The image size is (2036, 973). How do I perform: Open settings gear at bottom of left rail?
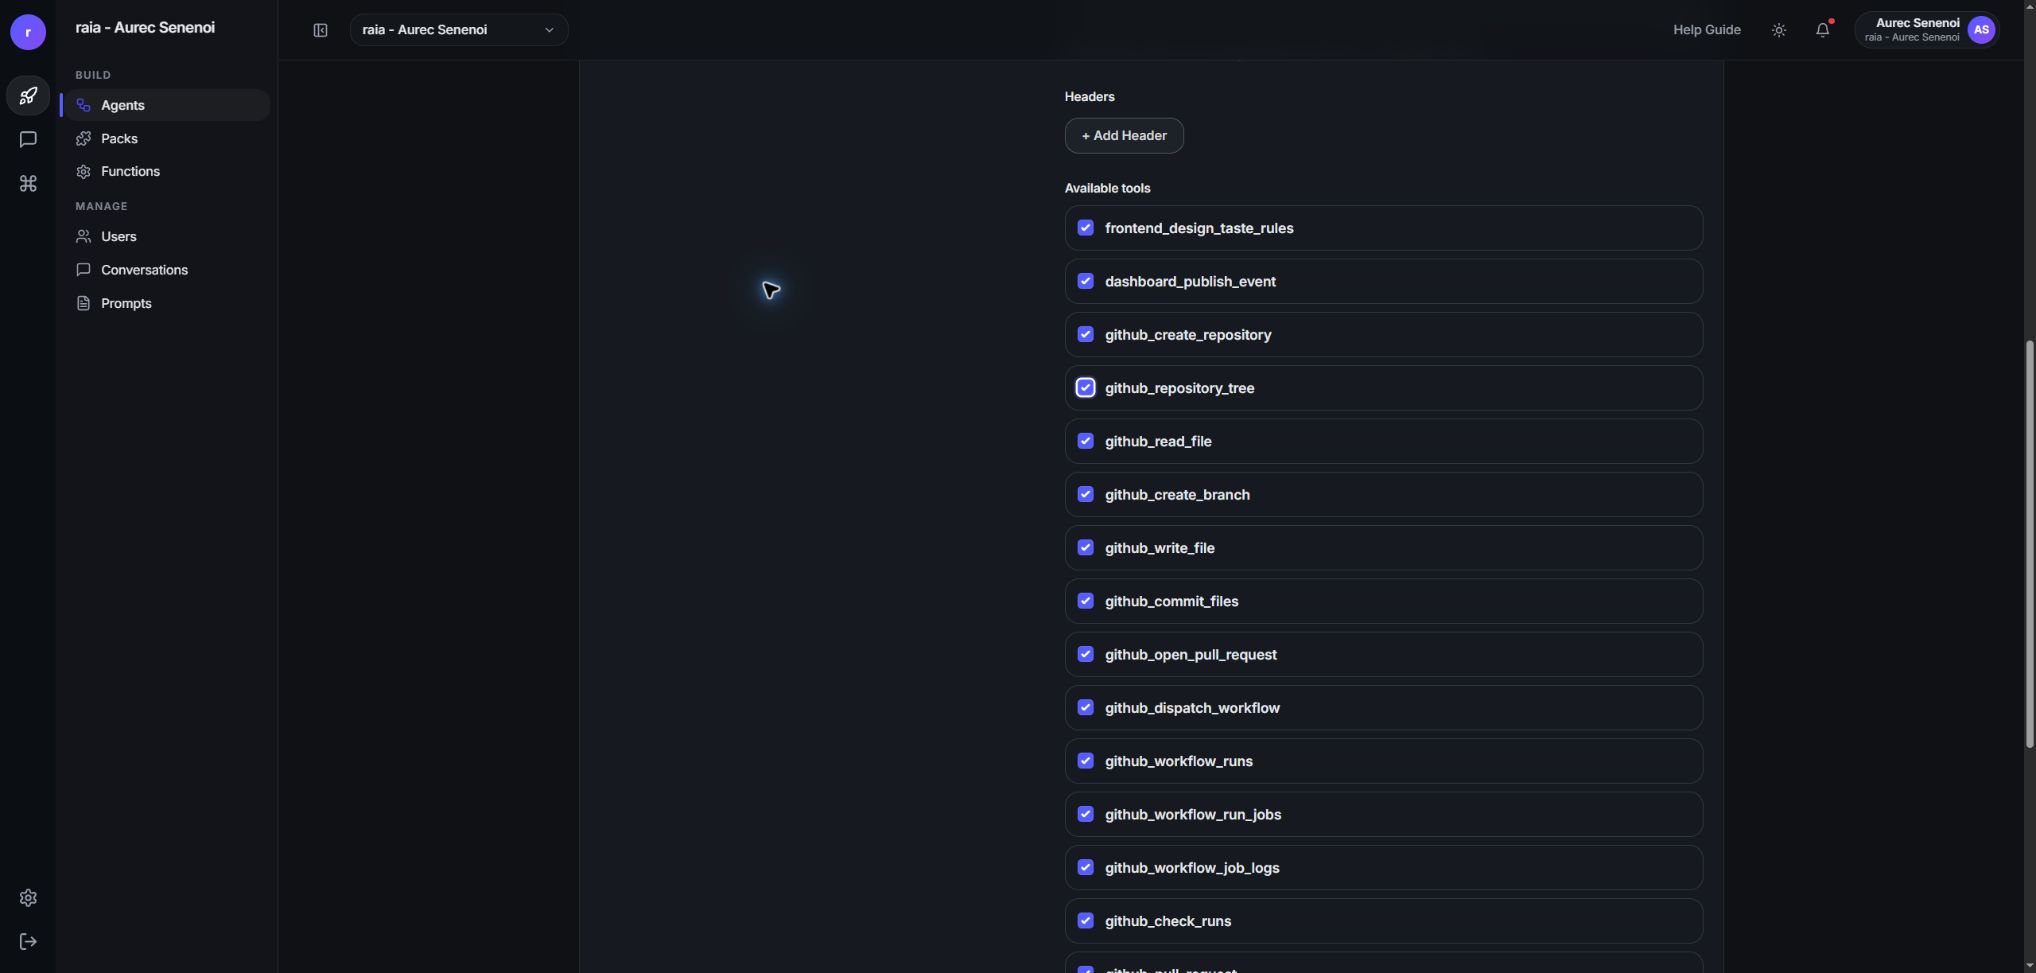pyautogui.click(x=28, y=898)
